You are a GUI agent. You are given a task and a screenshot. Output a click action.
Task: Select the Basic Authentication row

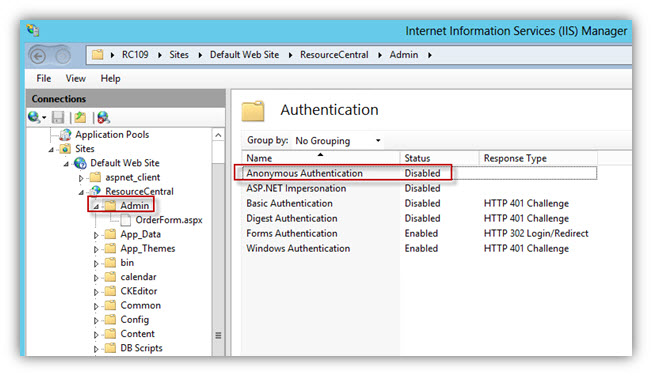(x=419, y=203)
